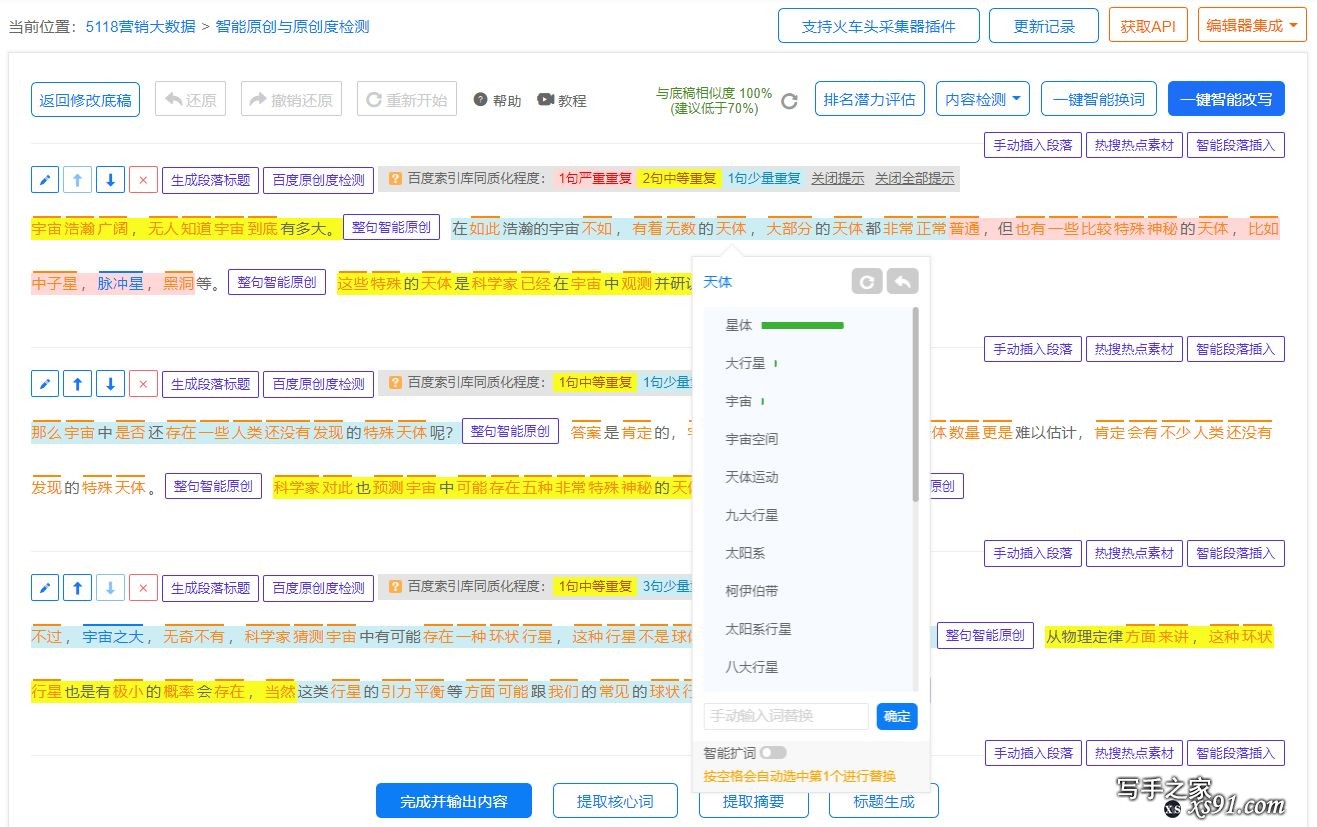Click 更新记录 button

(1044, 26)
